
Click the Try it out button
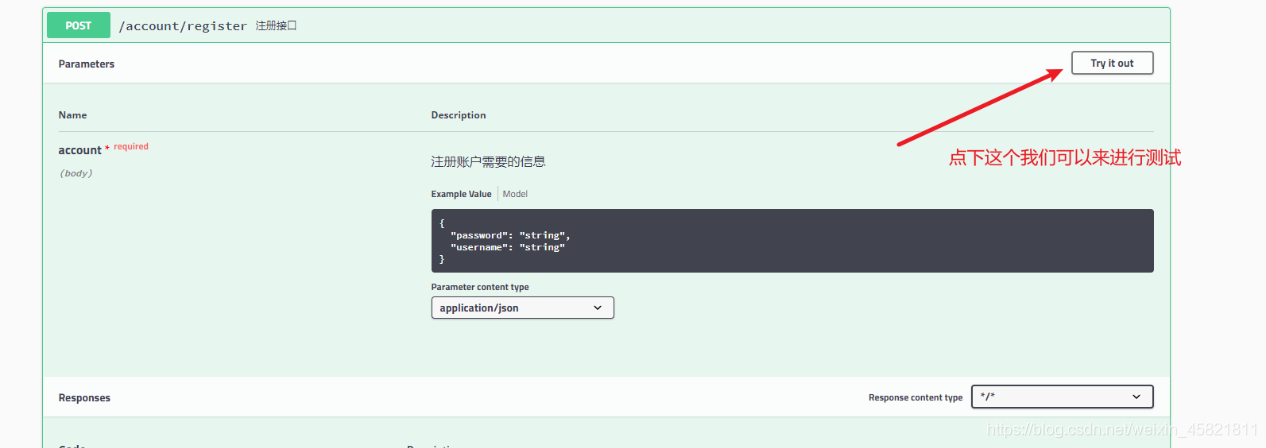pyautogui.click(x=1112, y=63)
